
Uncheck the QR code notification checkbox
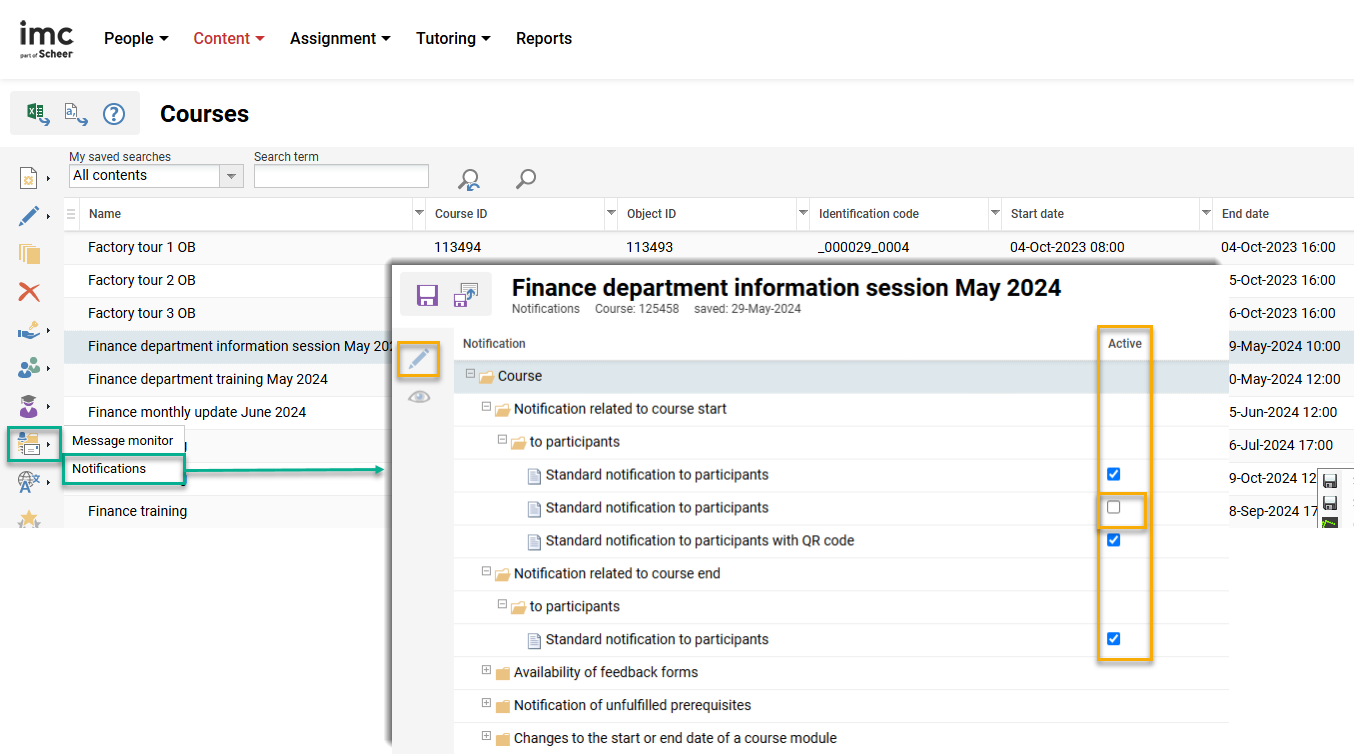pos(1113,541)
